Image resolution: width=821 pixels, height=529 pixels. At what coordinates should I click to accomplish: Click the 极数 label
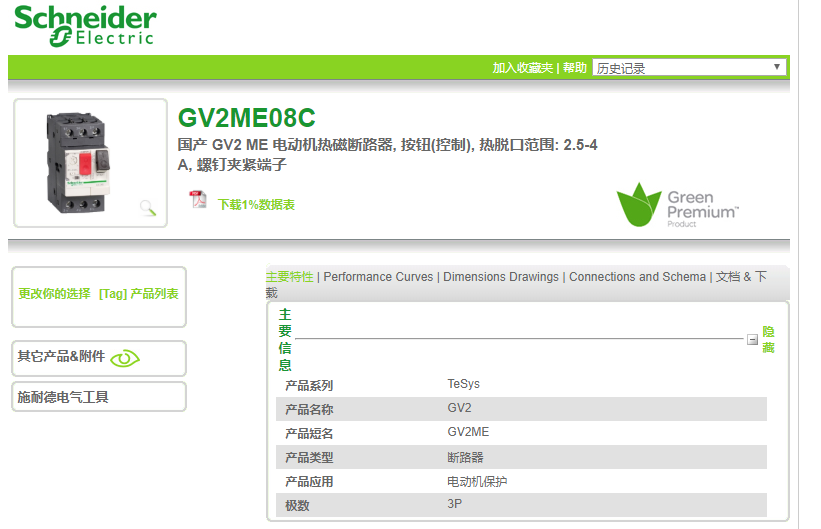pyautogui.click(x=297, y=506)
